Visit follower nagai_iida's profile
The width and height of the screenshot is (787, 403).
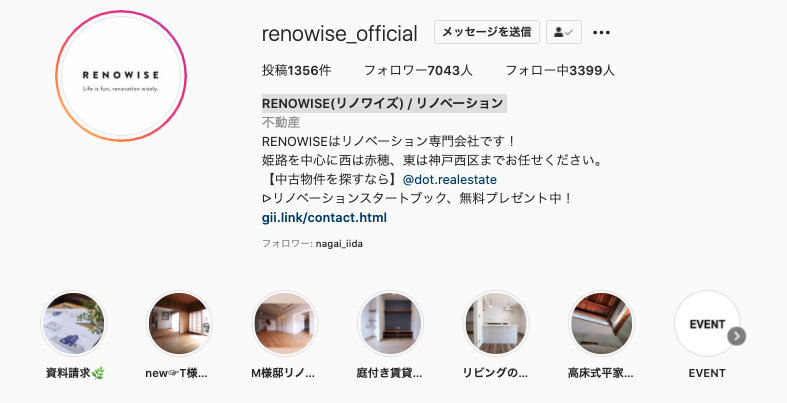(339, 244)
